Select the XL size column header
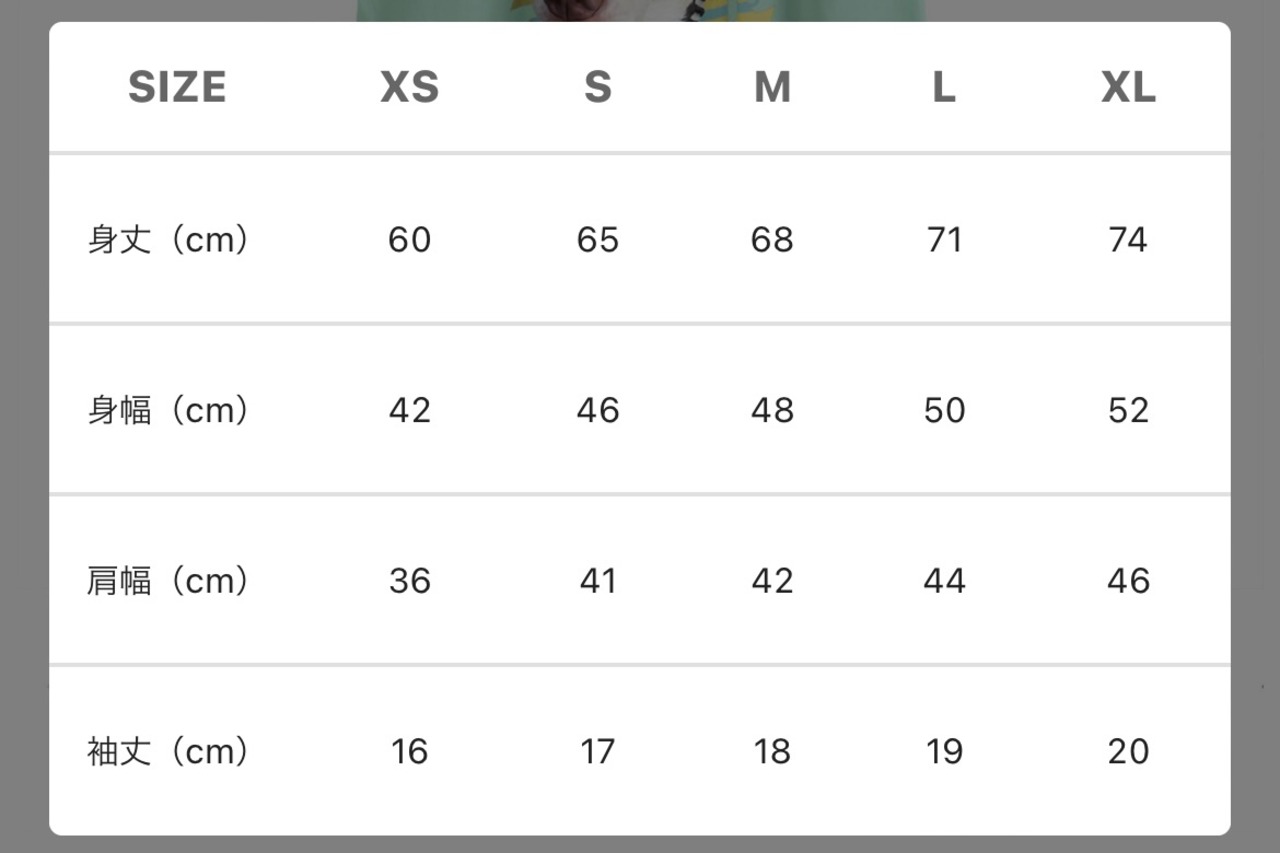This screenshot has height=853, width=1280. tap(1128, 88)
